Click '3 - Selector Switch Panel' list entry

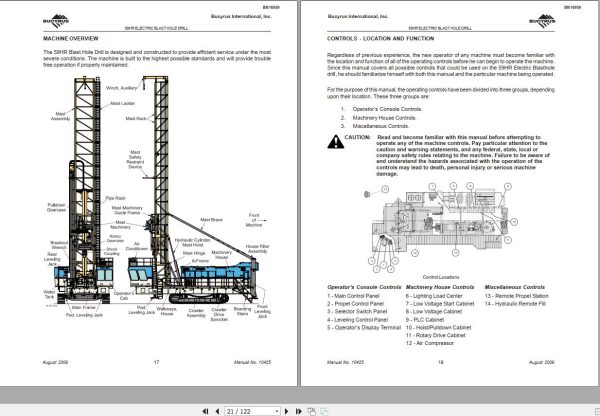tap(357, 312)
